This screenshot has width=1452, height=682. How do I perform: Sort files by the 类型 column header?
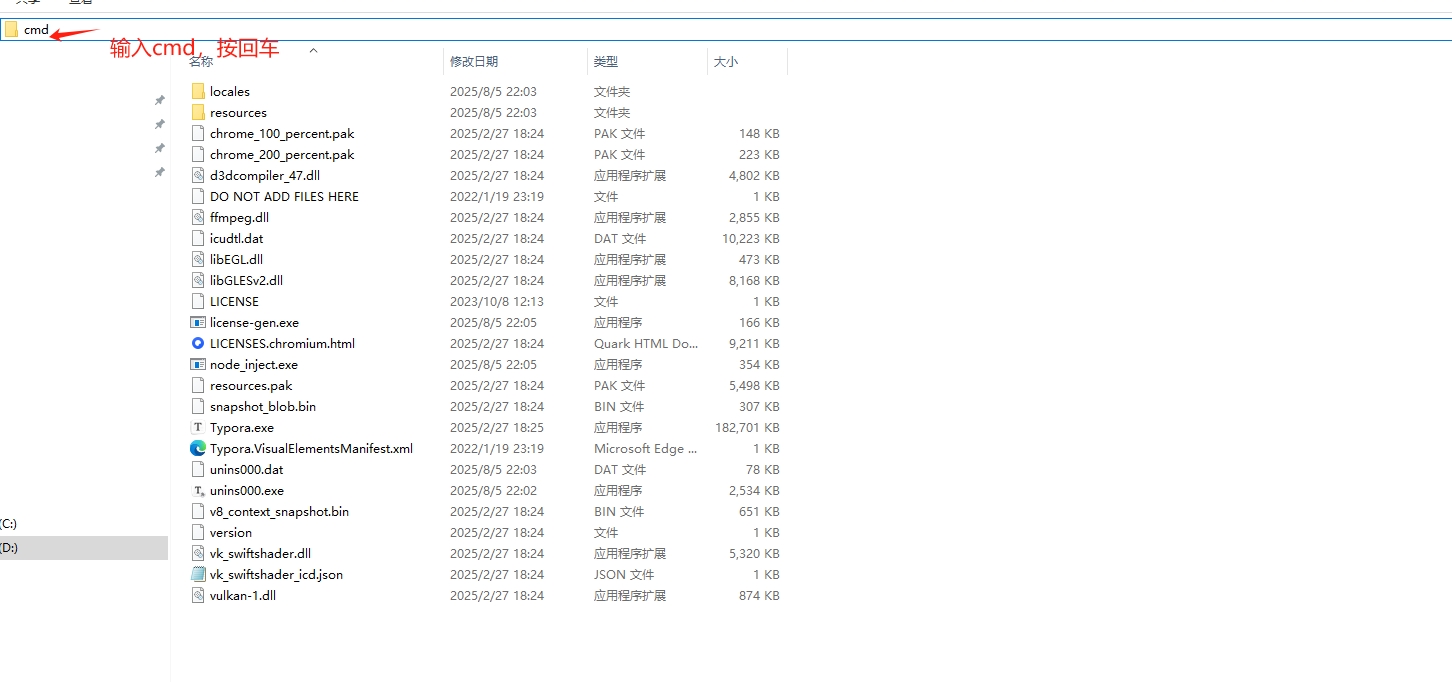(x=606, y=62)
